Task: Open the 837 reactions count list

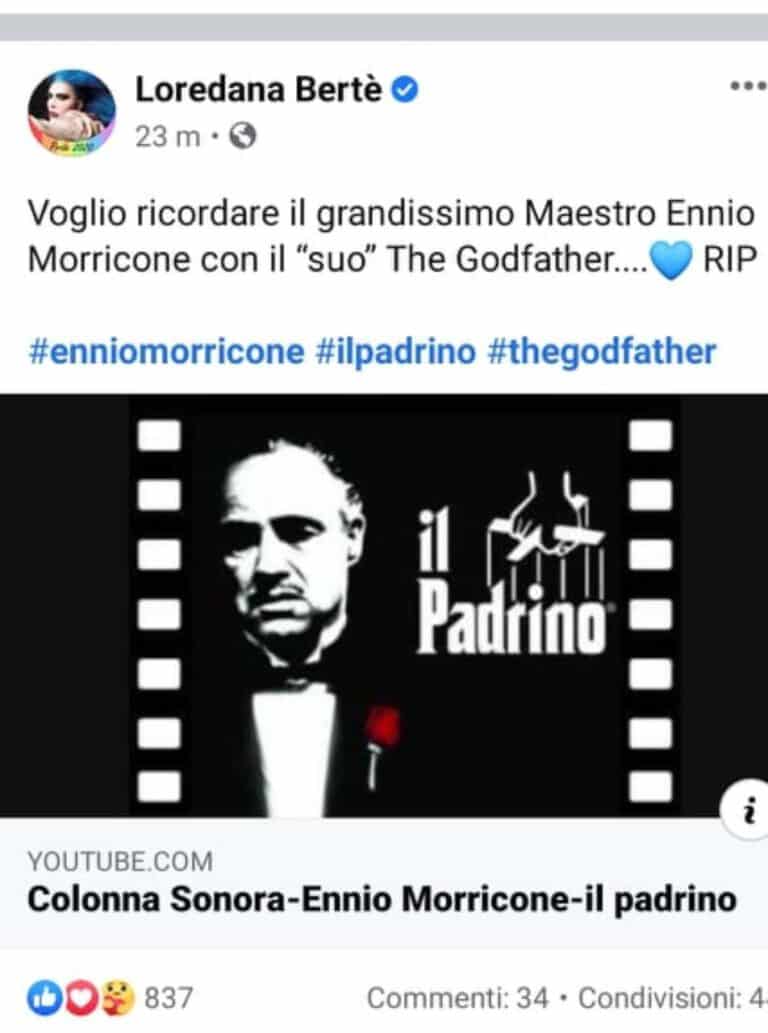Action: [x=169, y=998]
